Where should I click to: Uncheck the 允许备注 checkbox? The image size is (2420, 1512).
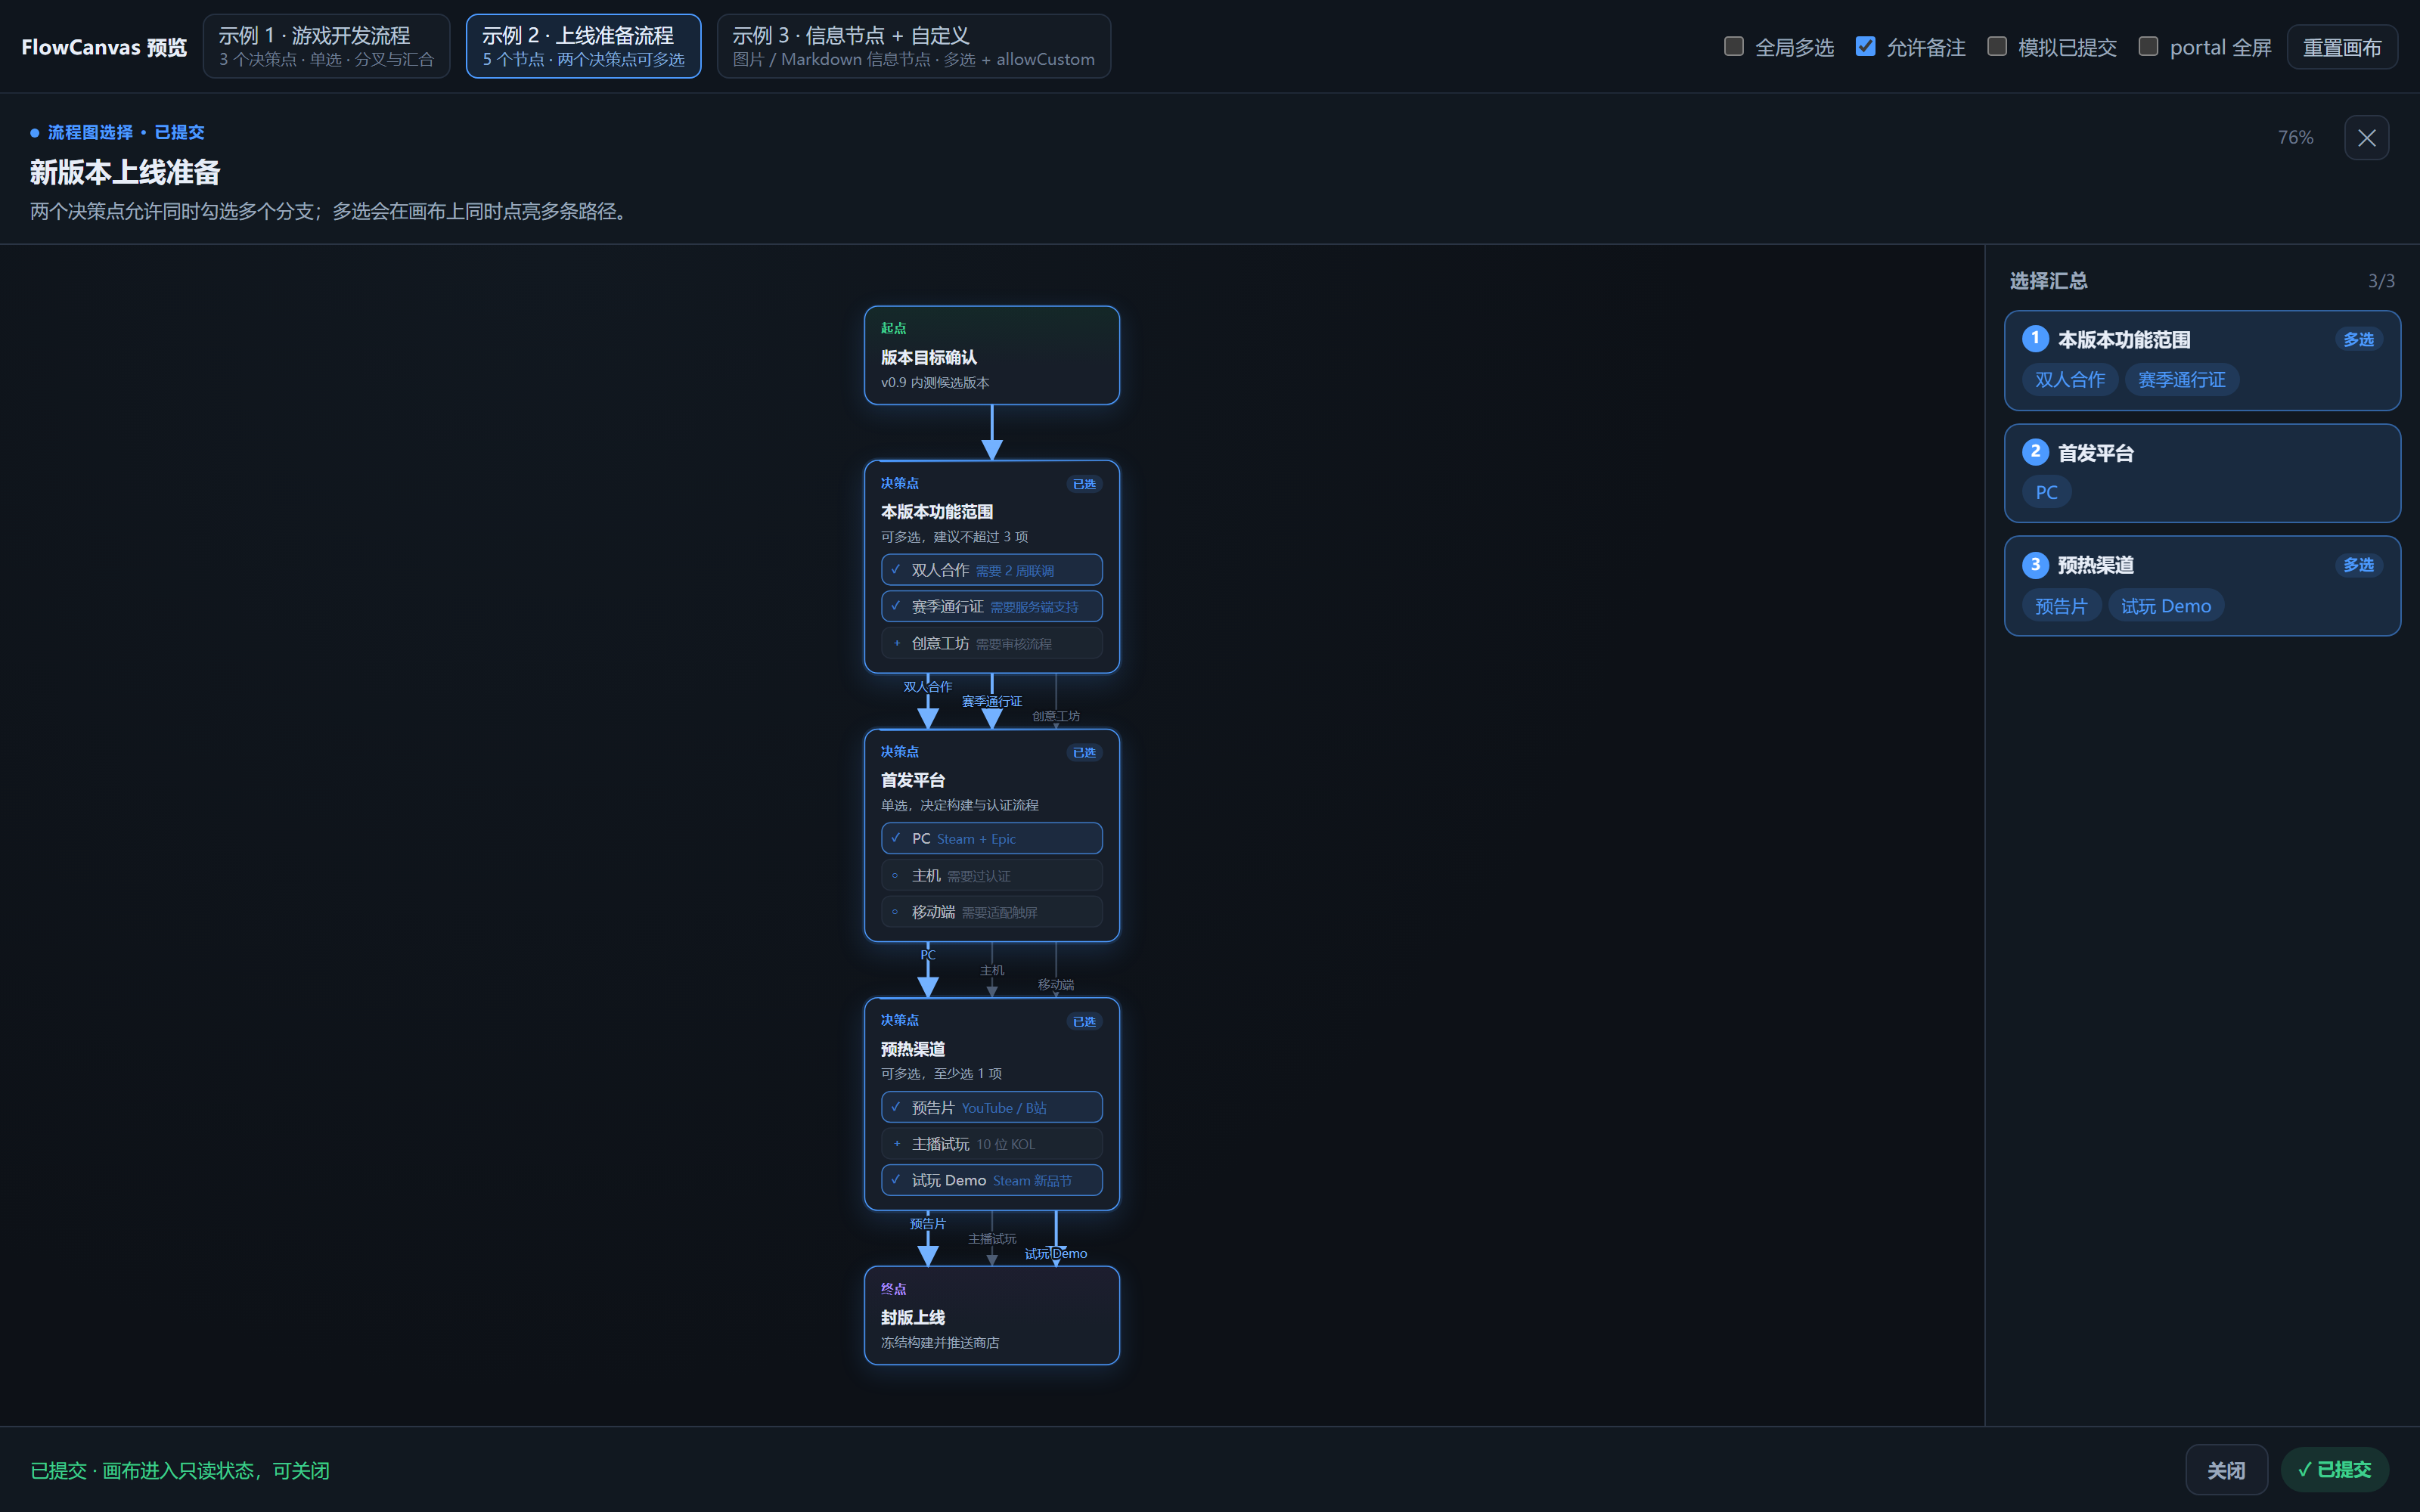point(1865,46)
